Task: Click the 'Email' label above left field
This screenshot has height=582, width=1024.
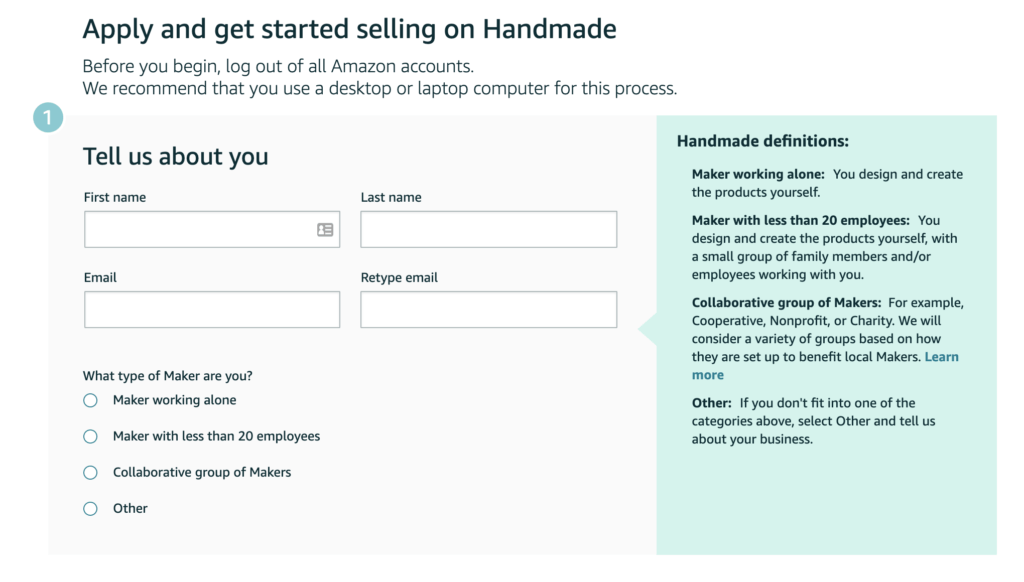Action: [x=100, y=278]
